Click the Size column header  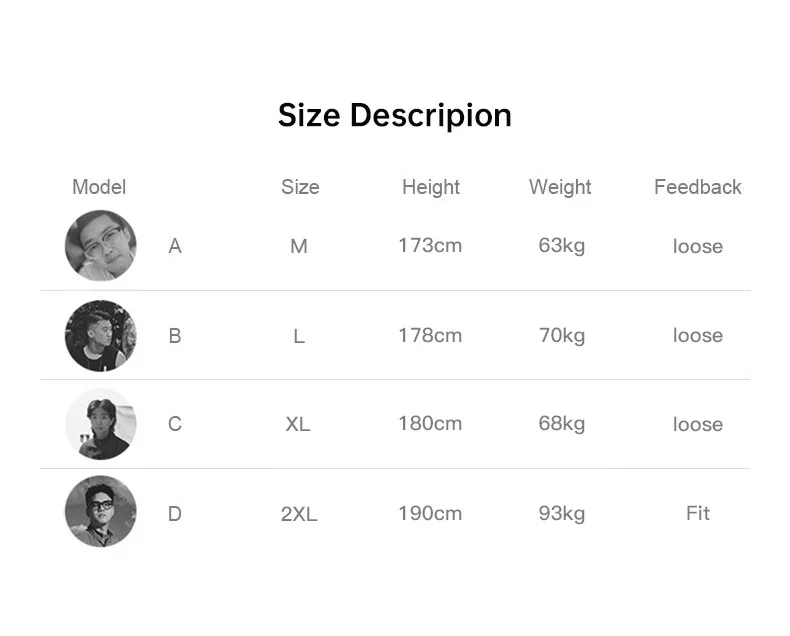pyautogui.click(x=300, y=187)
